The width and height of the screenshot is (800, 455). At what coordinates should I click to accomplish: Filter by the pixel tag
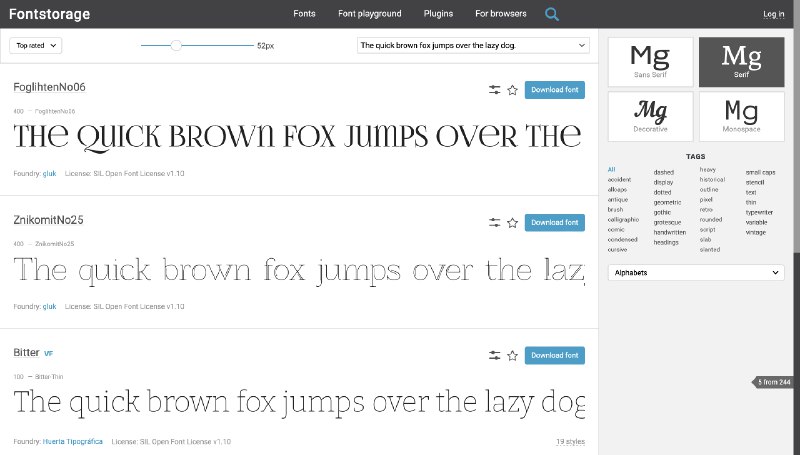pyautogui.click(x=706, y=199)
